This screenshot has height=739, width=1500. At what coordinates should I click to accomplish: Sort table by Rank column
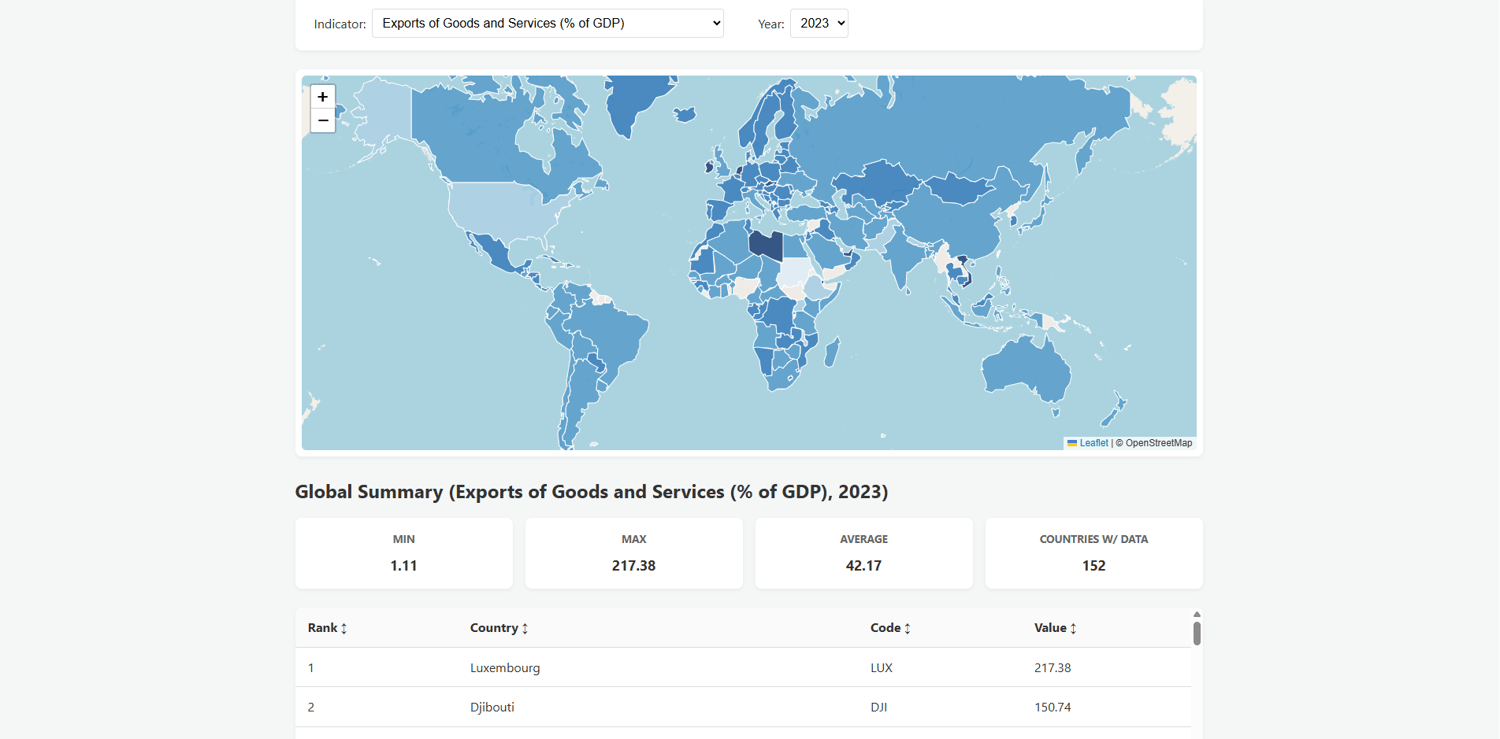327,628
